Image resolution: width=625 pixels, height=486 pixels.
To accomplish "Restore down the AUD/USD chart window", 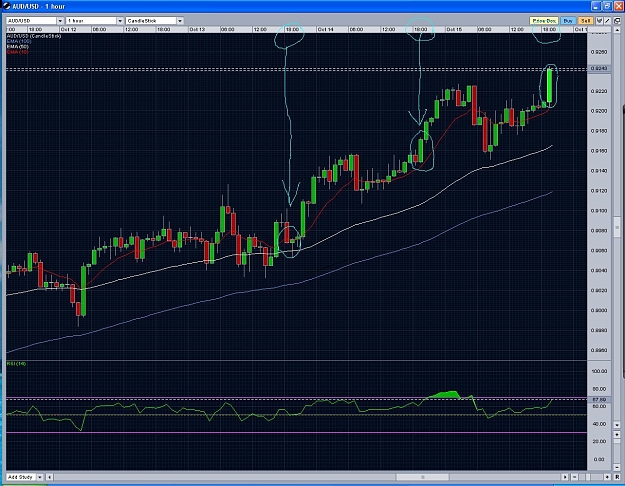I will (x=607, y=6).
